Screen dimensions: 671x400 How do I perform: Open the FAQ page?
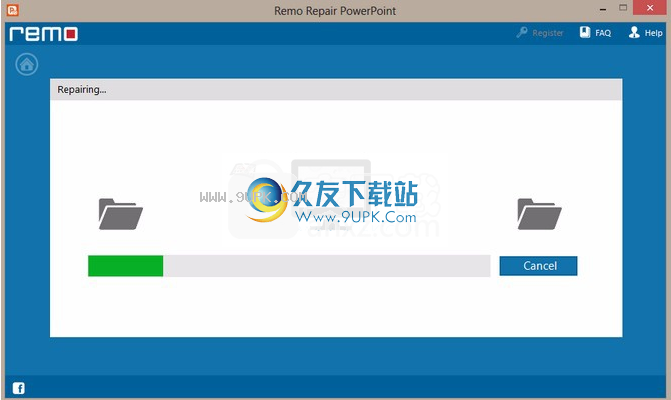[595, 33]
